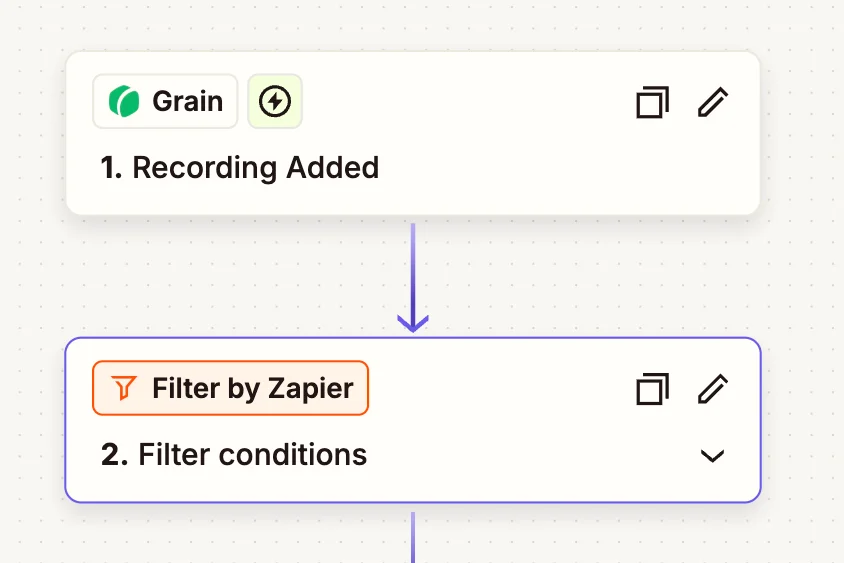Image resolution: width=844 pixels, height=563 pixels.
Task: Click the lightning bolt trigger icon
Action: tap(275, 102)
